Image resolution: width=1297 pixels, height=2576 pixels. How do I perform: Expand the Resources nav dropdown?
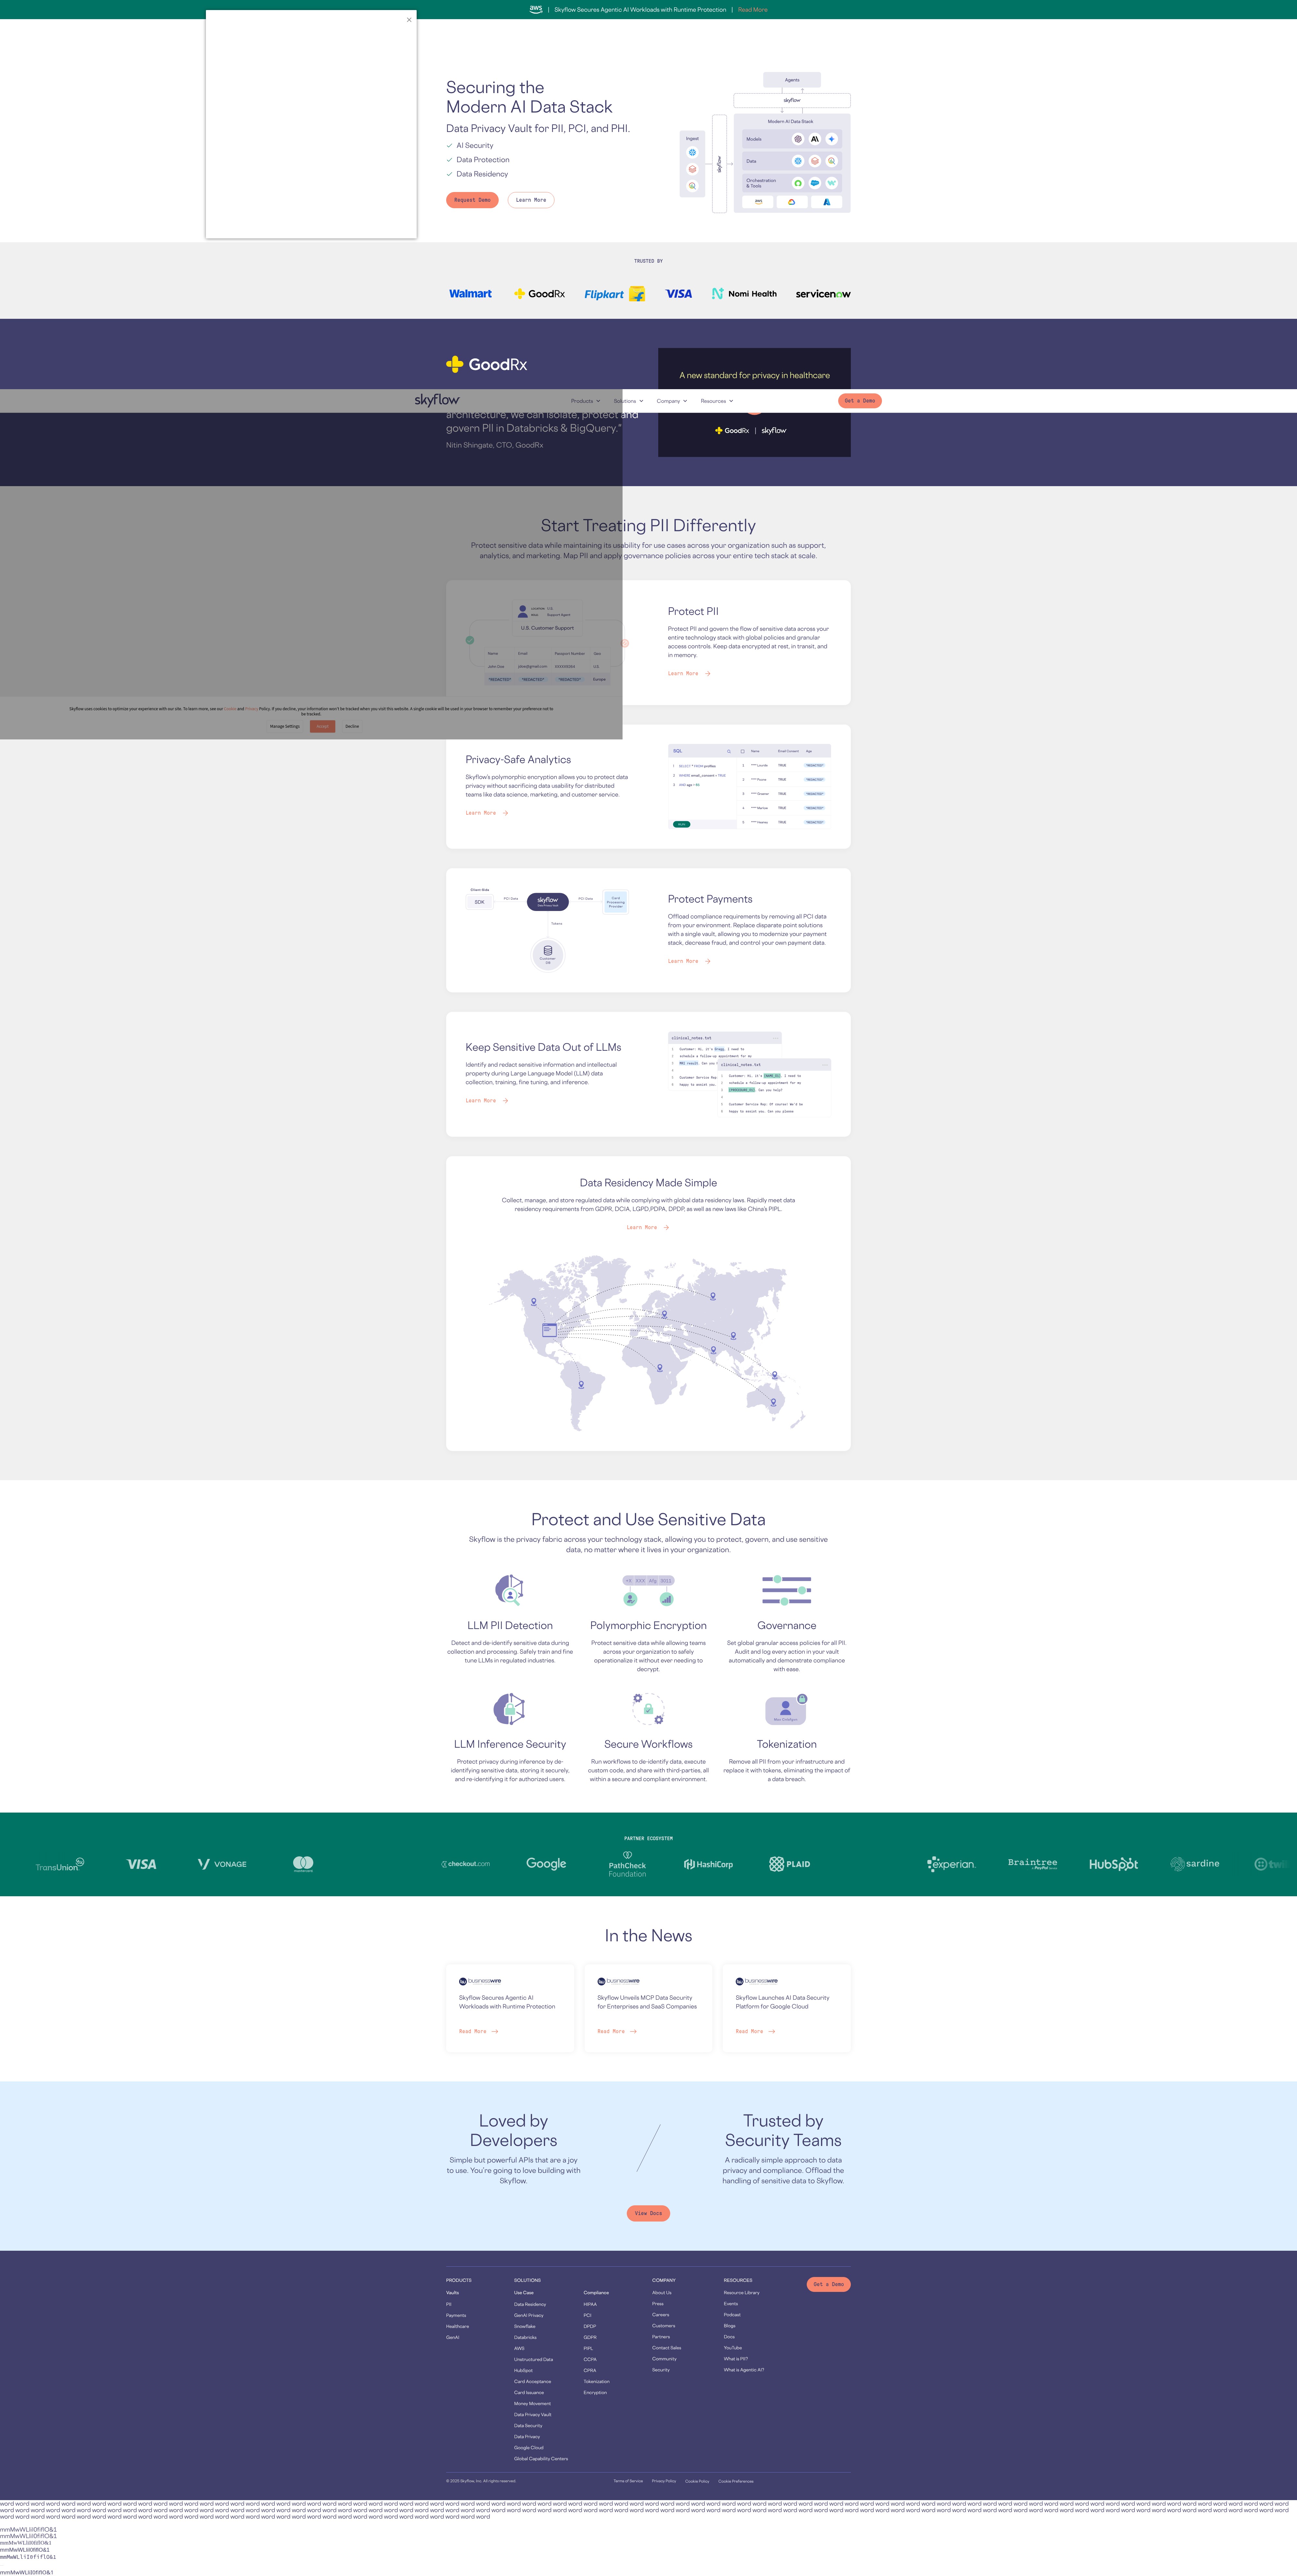tap(717, 401)
